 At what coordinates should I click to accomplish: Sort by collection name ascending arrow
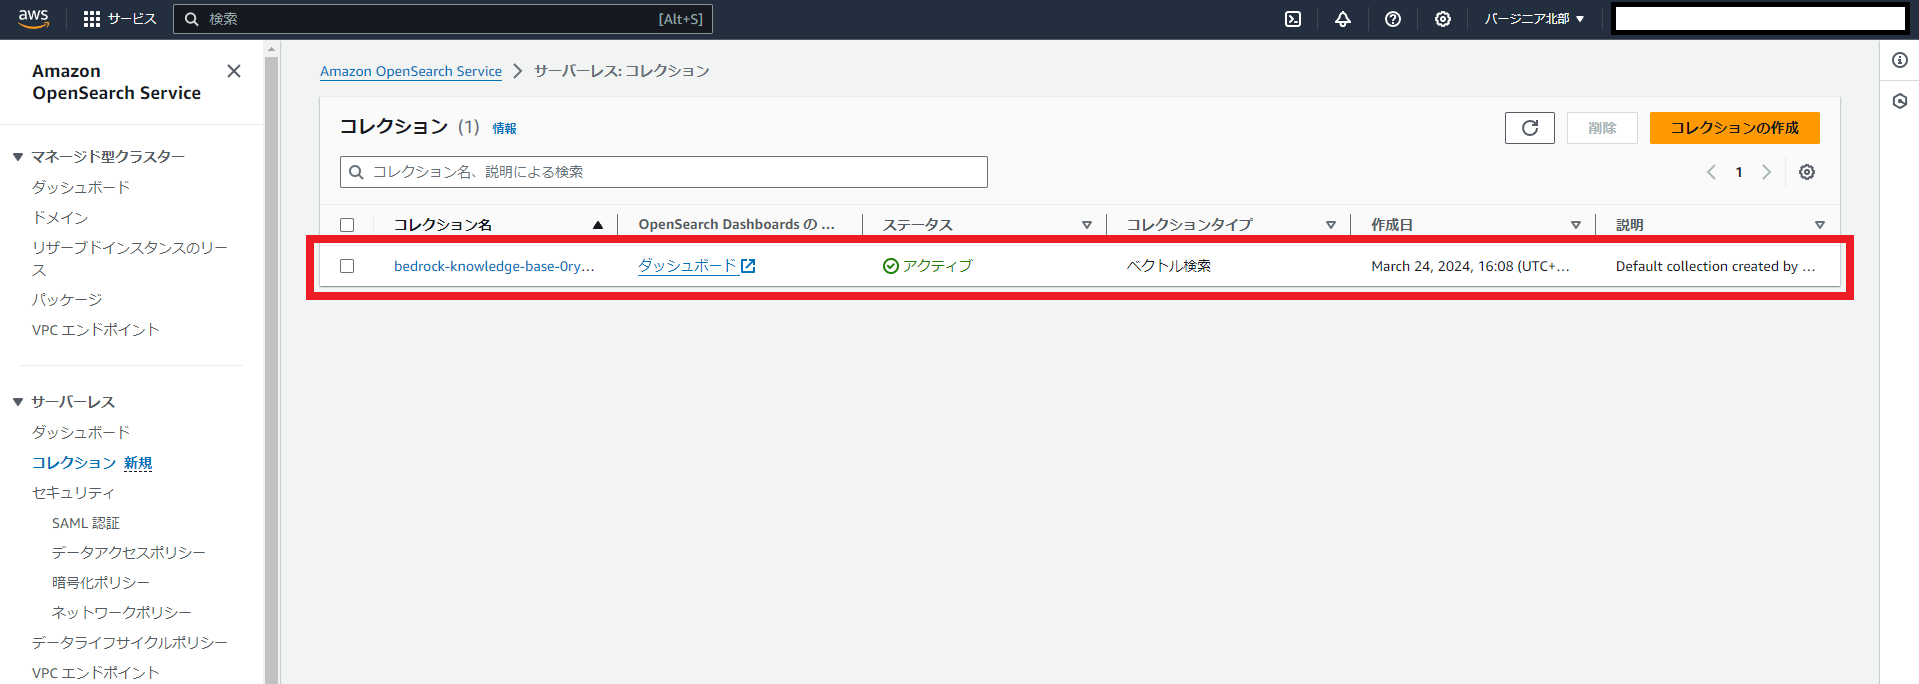coord(598,225)
